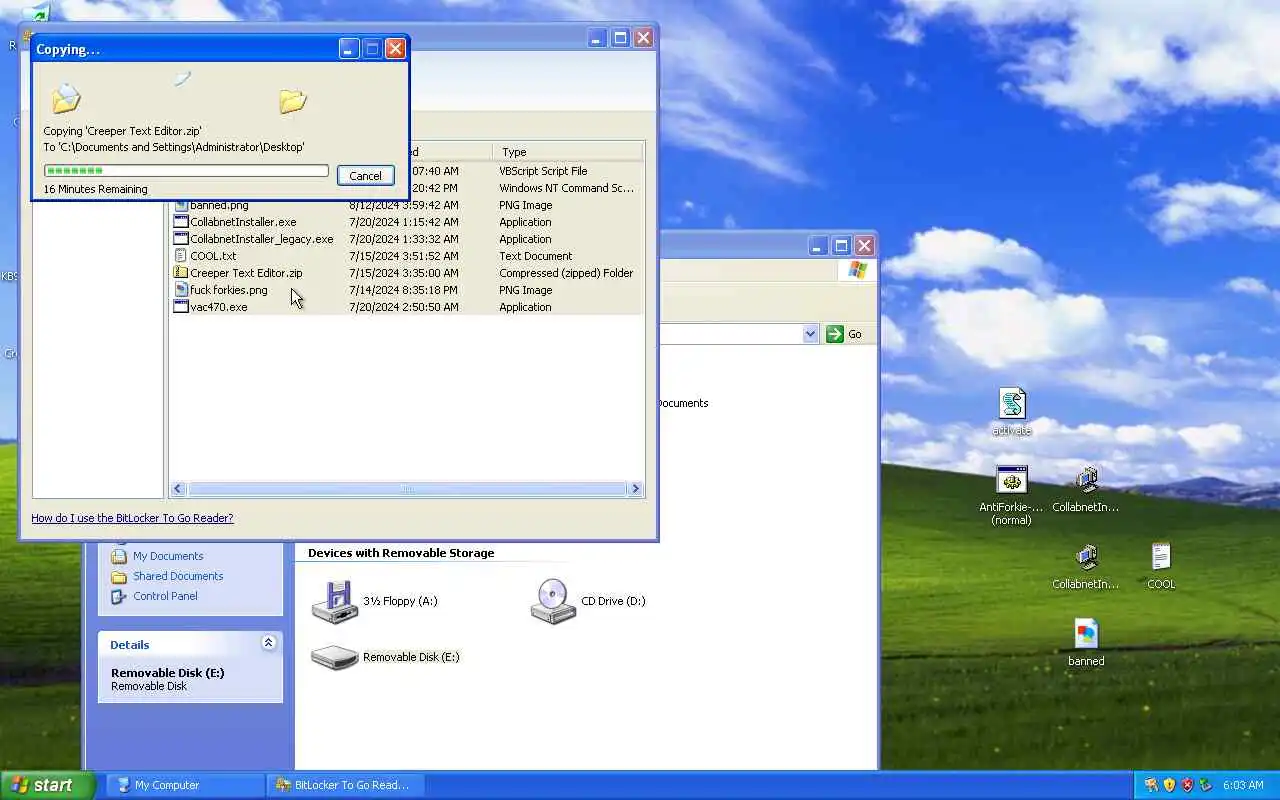Click the date 7/15/2024 3:35:00 AM

[x=404, y=273]
